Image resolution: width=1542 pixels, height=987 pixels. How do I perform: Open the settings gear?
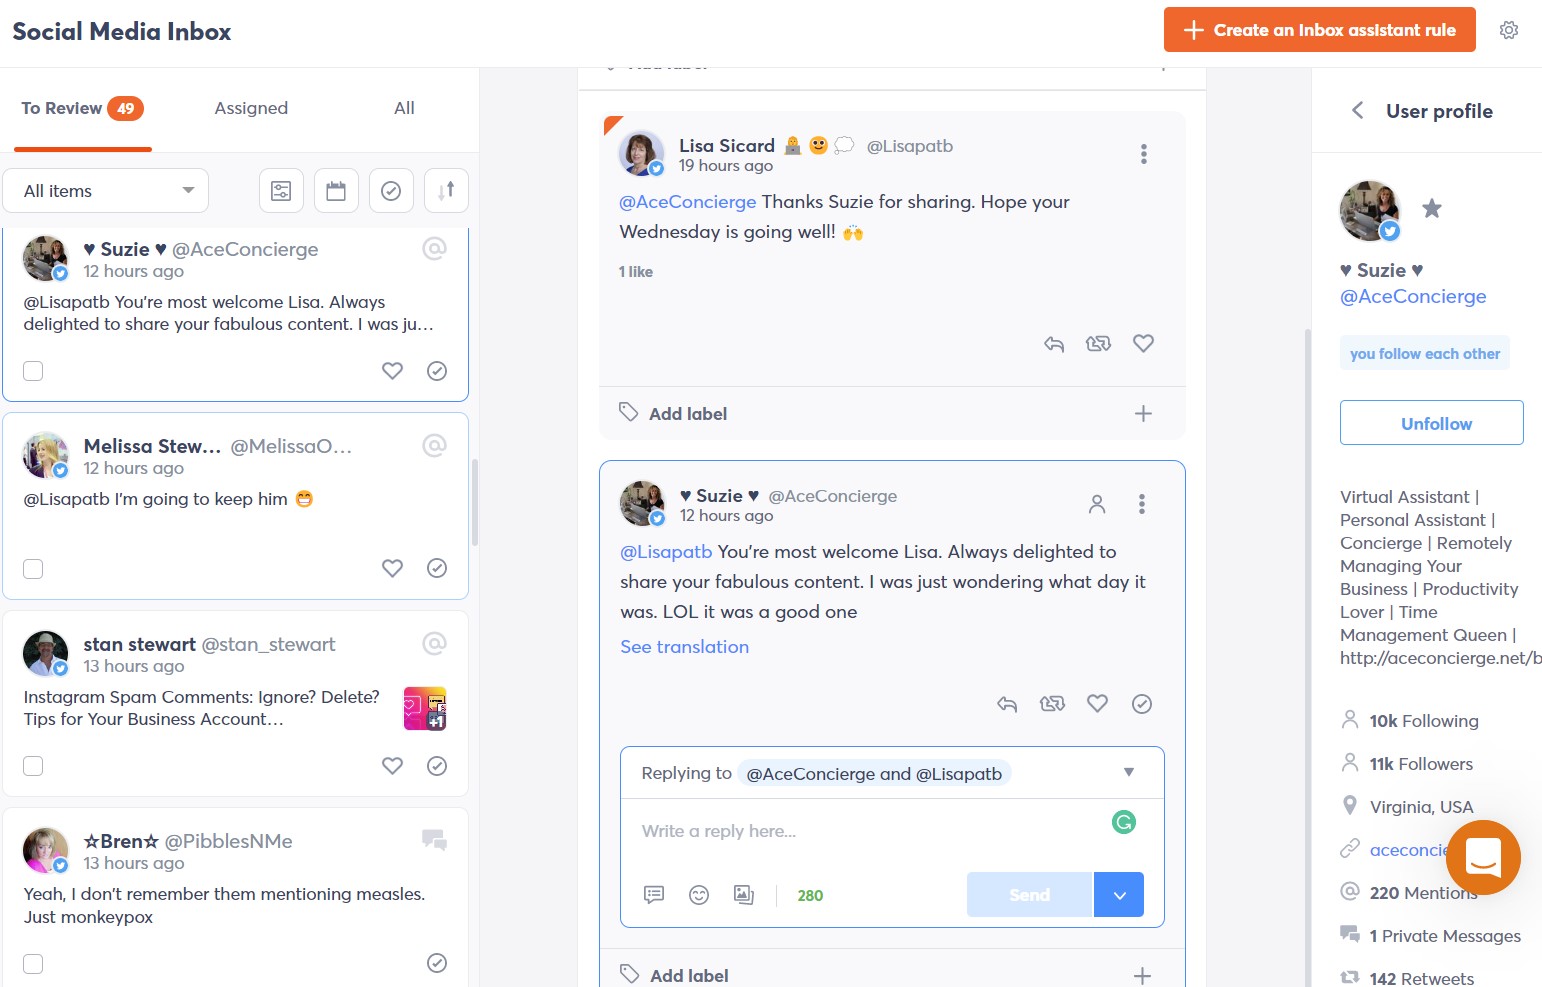[1509, 30]
